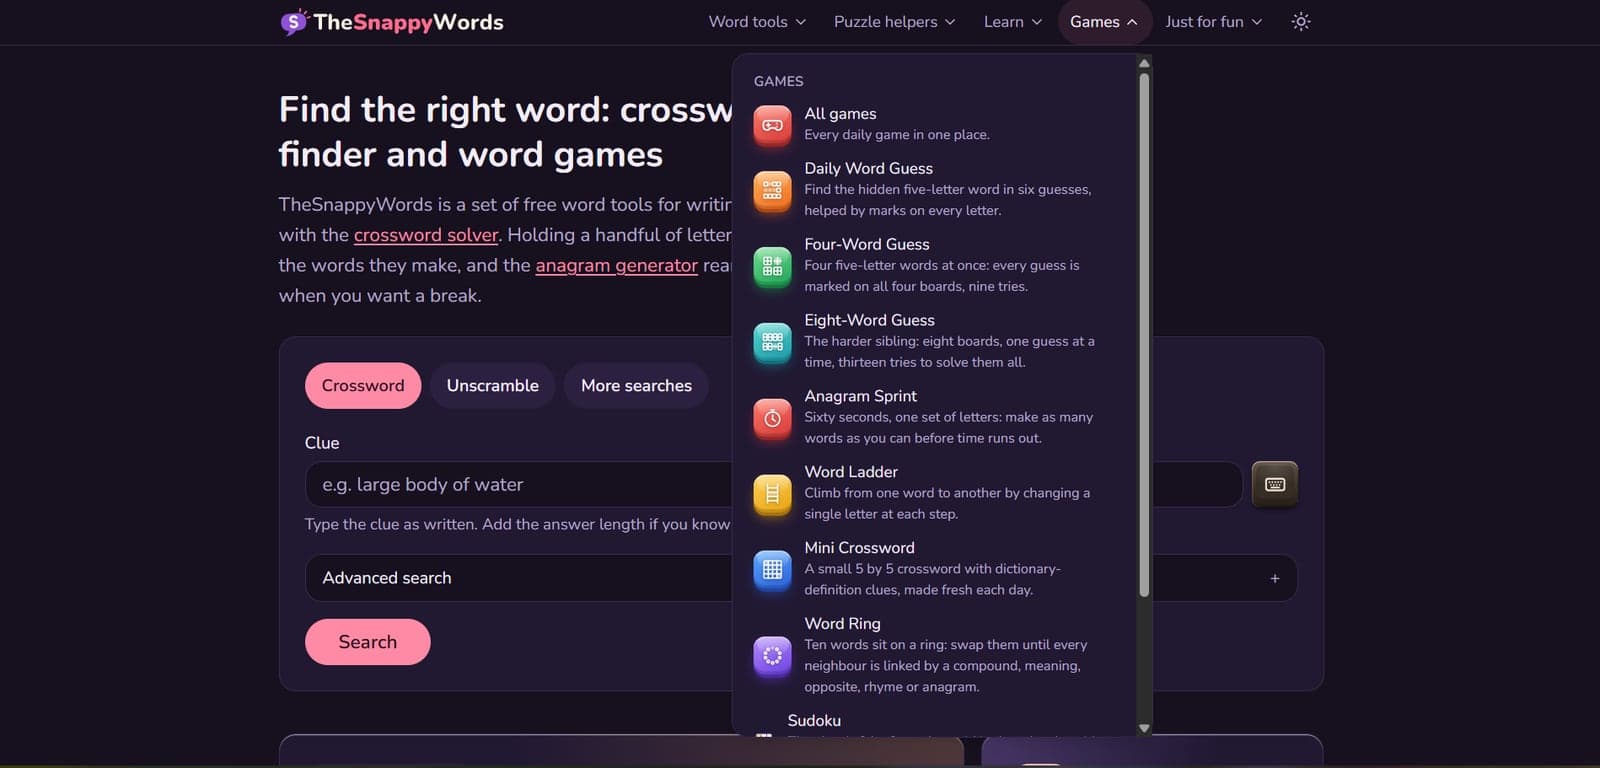Click the Mini Crossword grid icon
The image size is (1600, 768).
(x=772, y=570)
